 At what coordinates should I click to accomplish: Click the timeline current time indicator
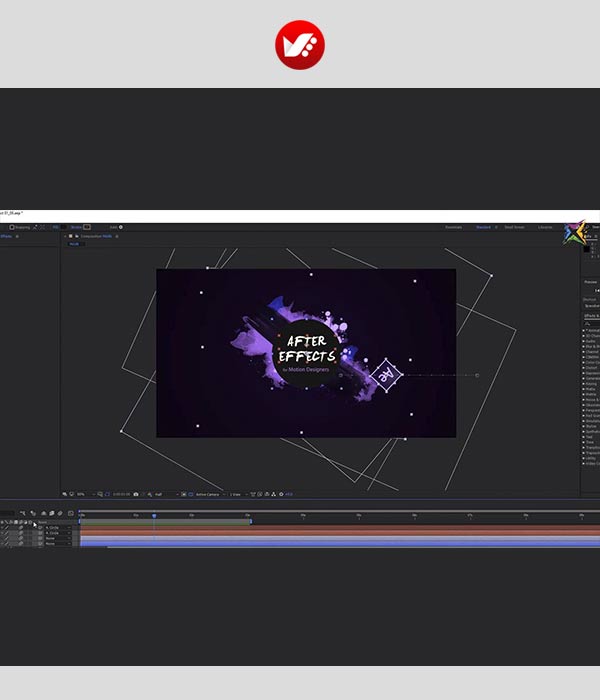point(154,516)
